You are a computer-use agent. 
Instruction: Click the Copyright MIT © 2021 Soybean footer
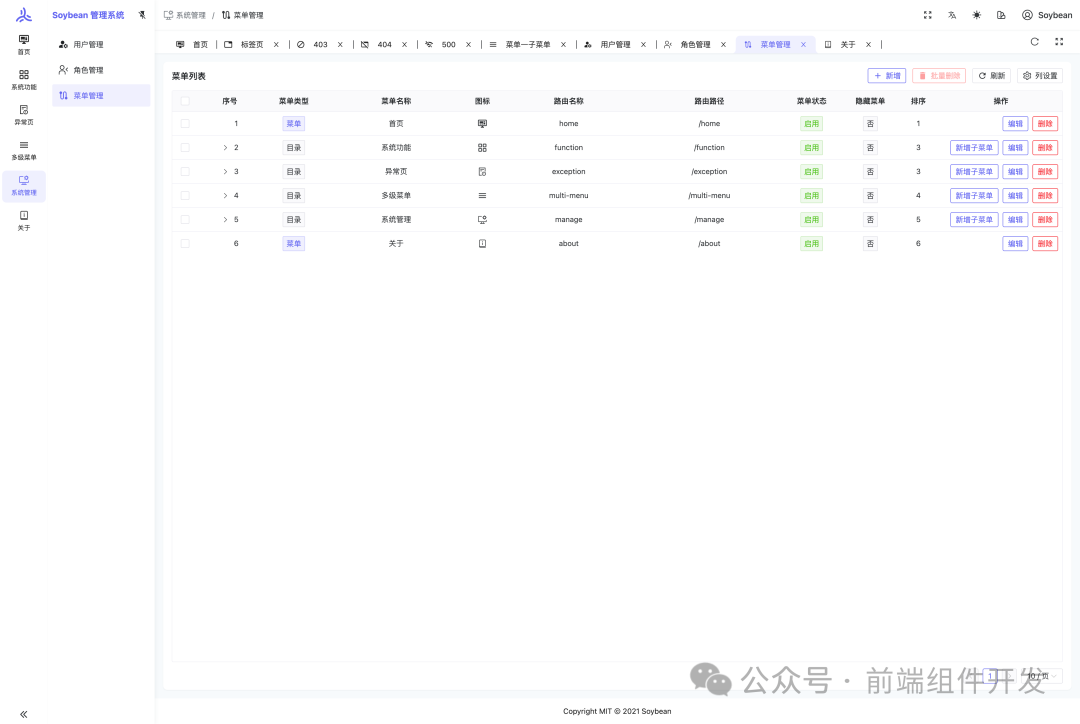click(x=617, y=712)
